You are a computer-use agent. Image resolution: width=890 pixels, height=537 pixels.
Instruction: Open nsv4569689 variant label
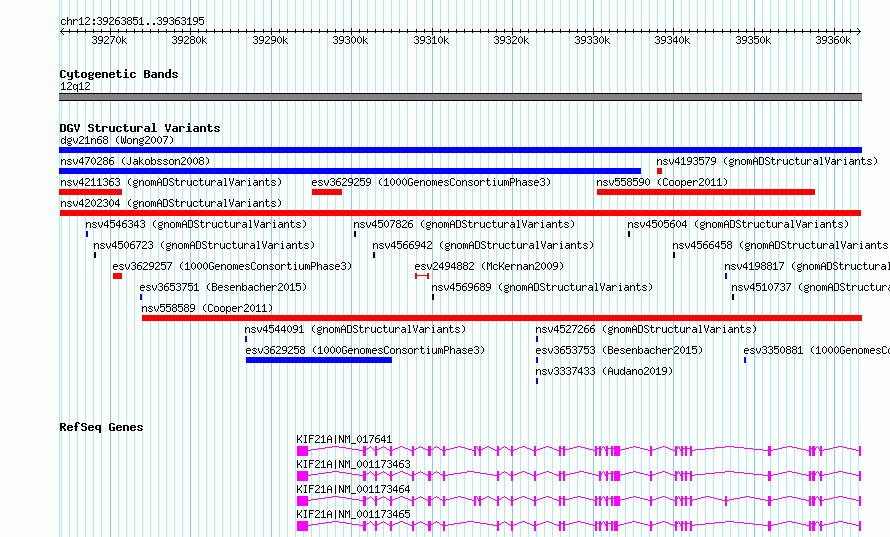(x=542, y=287)
